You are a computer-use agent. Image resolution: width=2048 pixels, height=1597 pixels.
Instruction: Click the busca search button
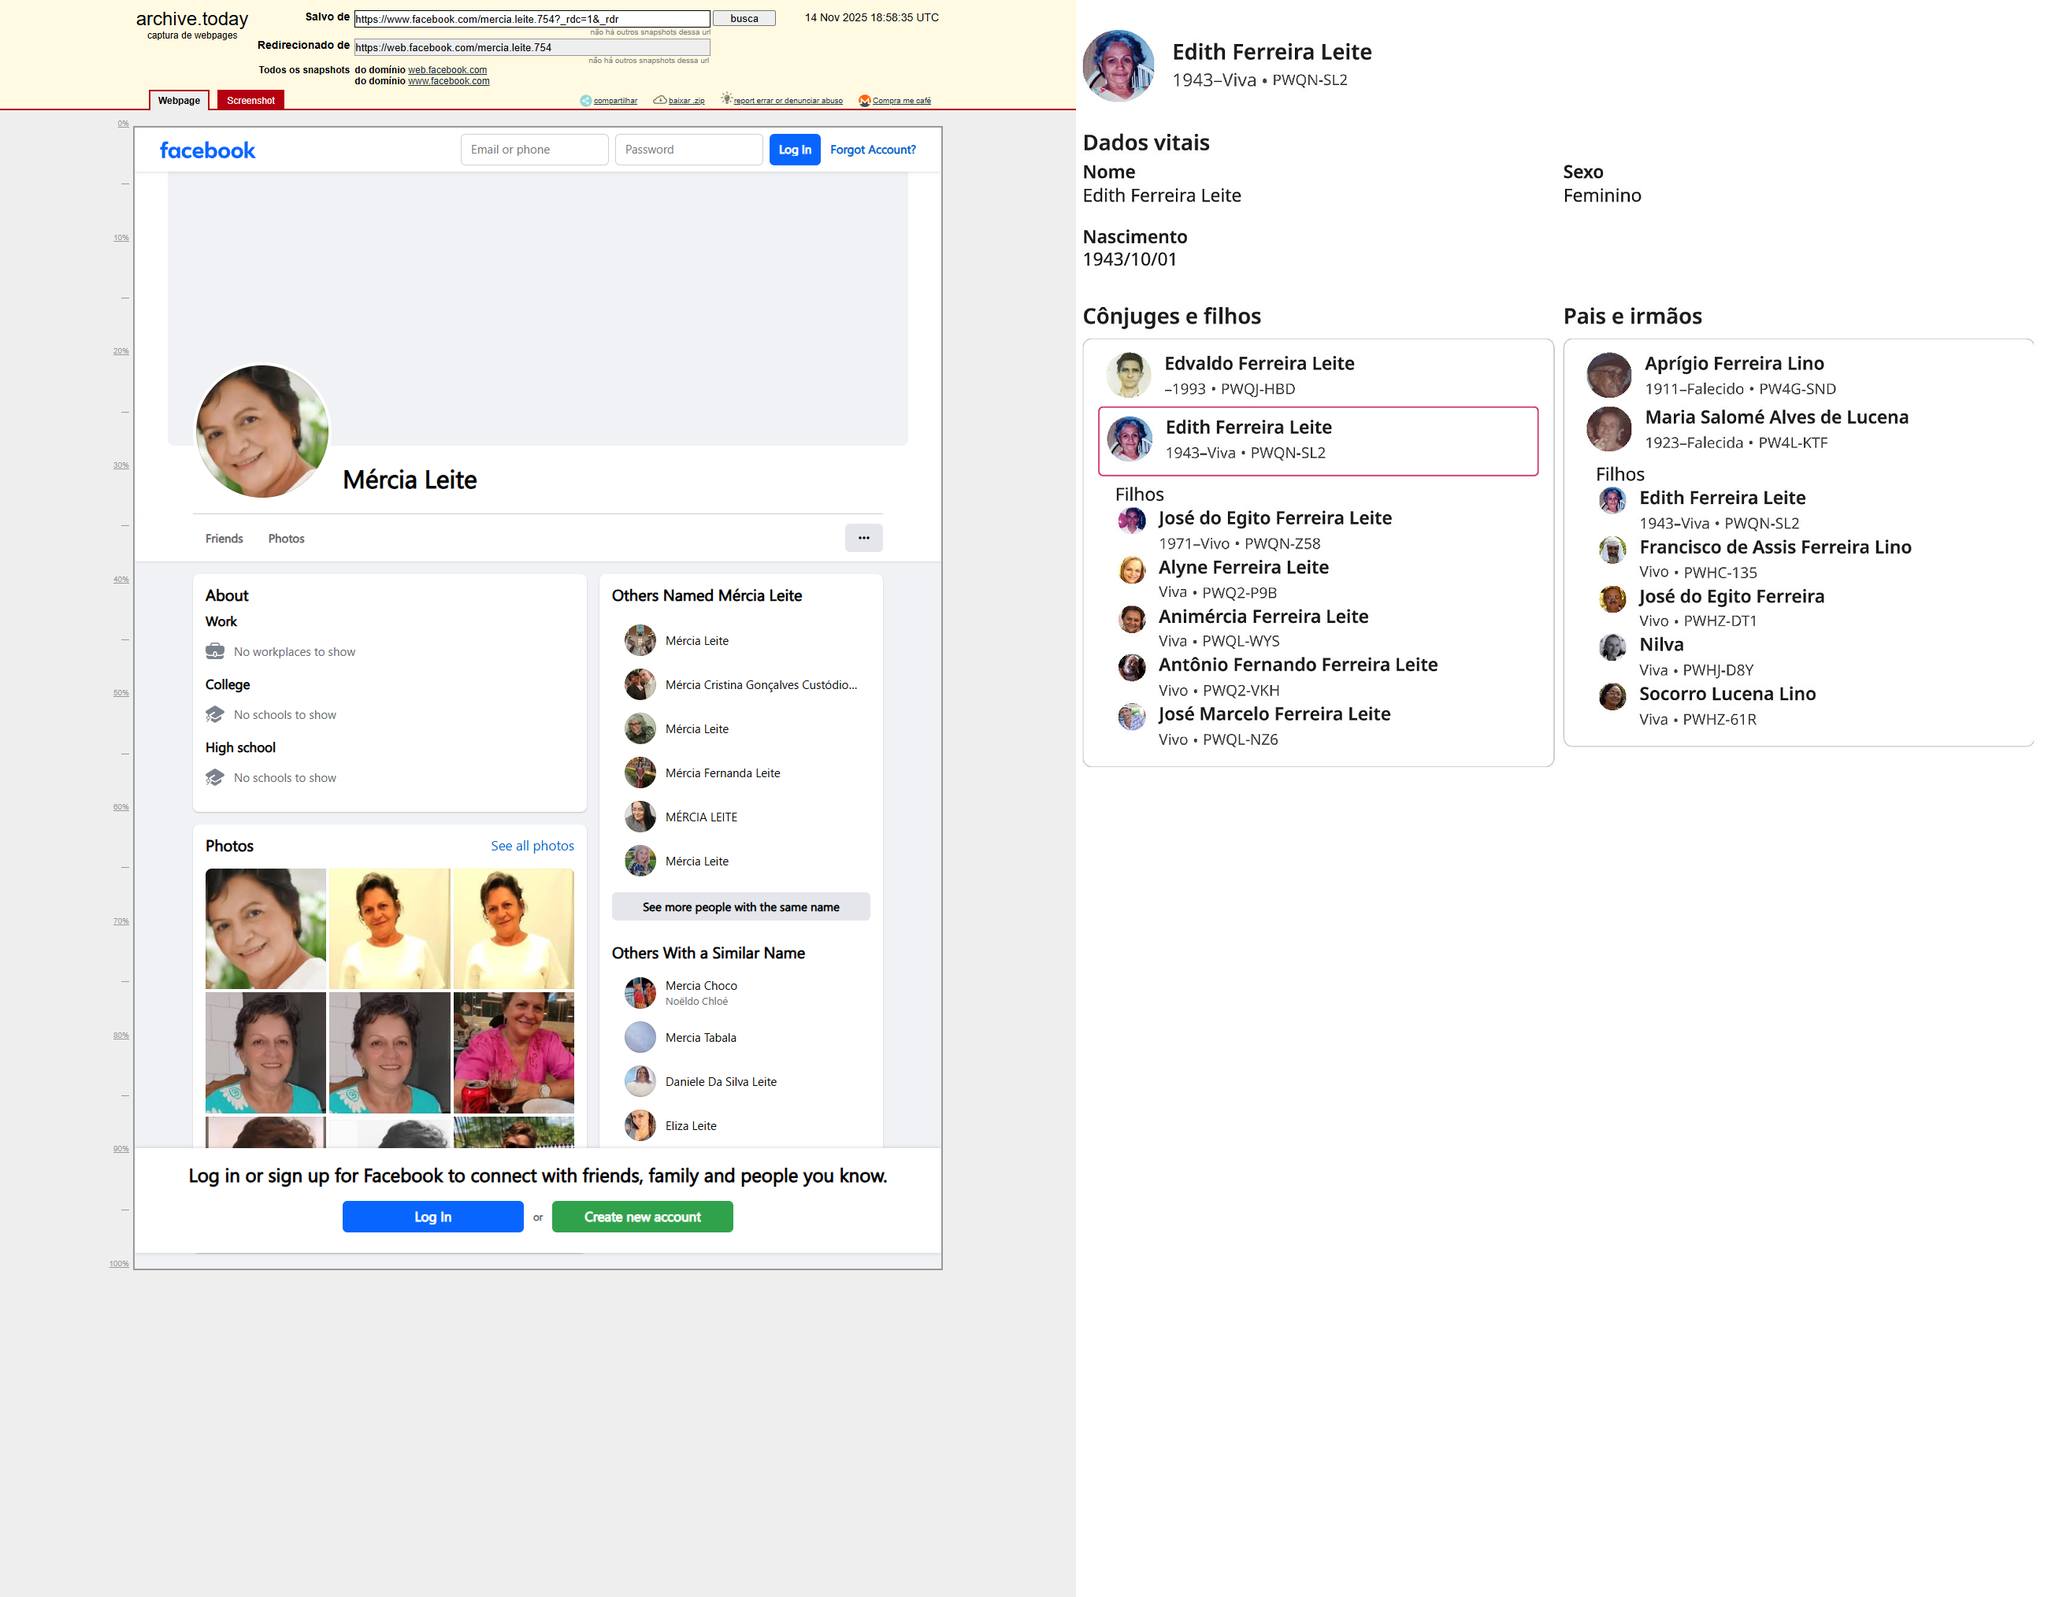(x=744, y=19)
